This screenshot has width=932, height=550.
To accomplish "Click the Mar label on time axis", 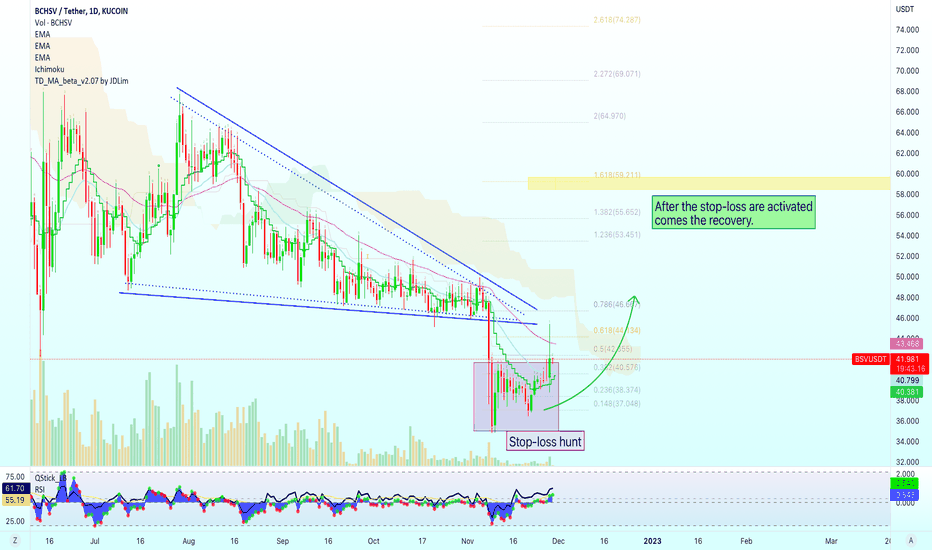I will (x=831, y=541).
